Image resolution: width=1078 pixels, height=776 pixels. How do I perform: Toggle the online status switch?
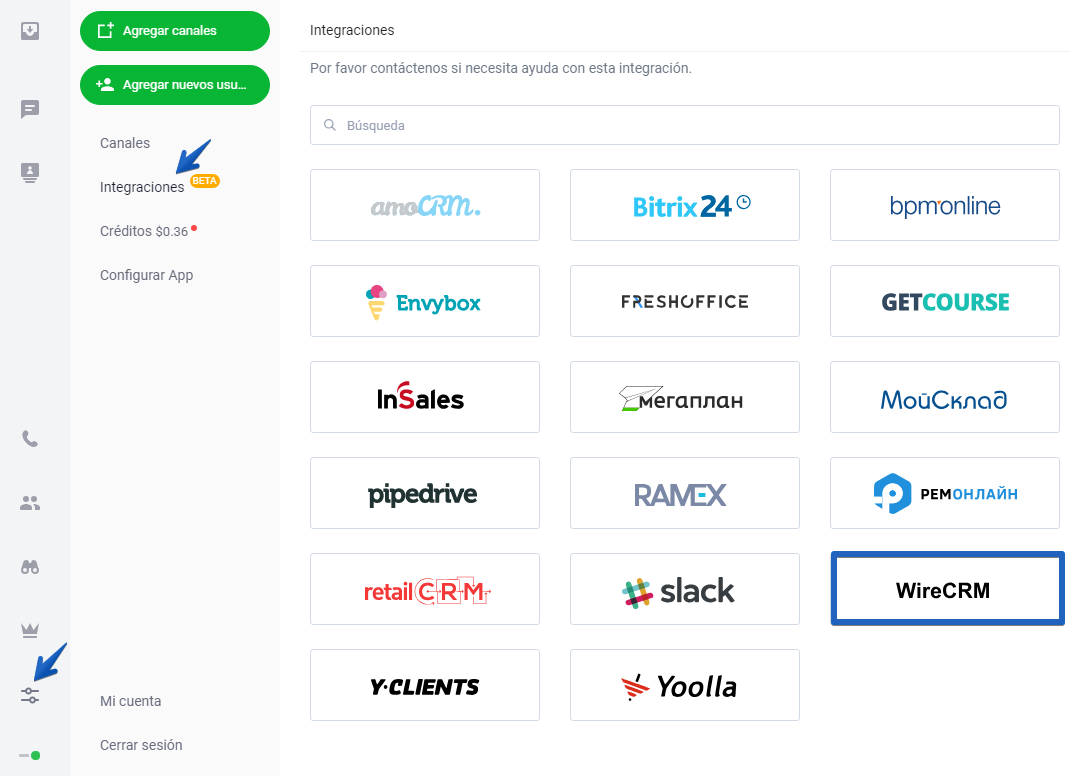[30, 755]
